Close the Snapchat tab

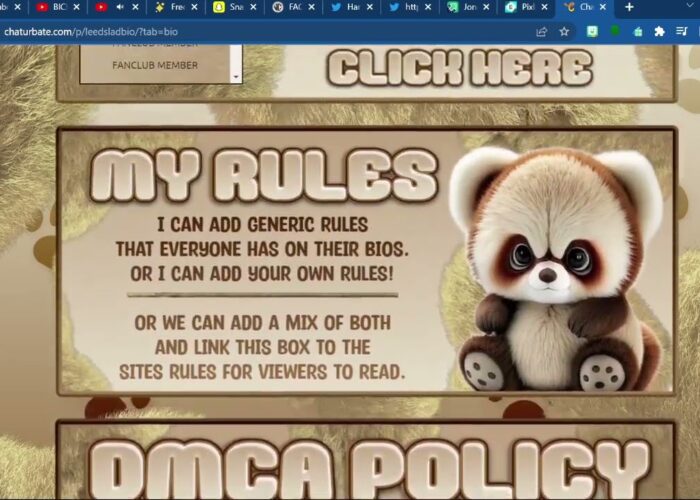tap(253, 7)
